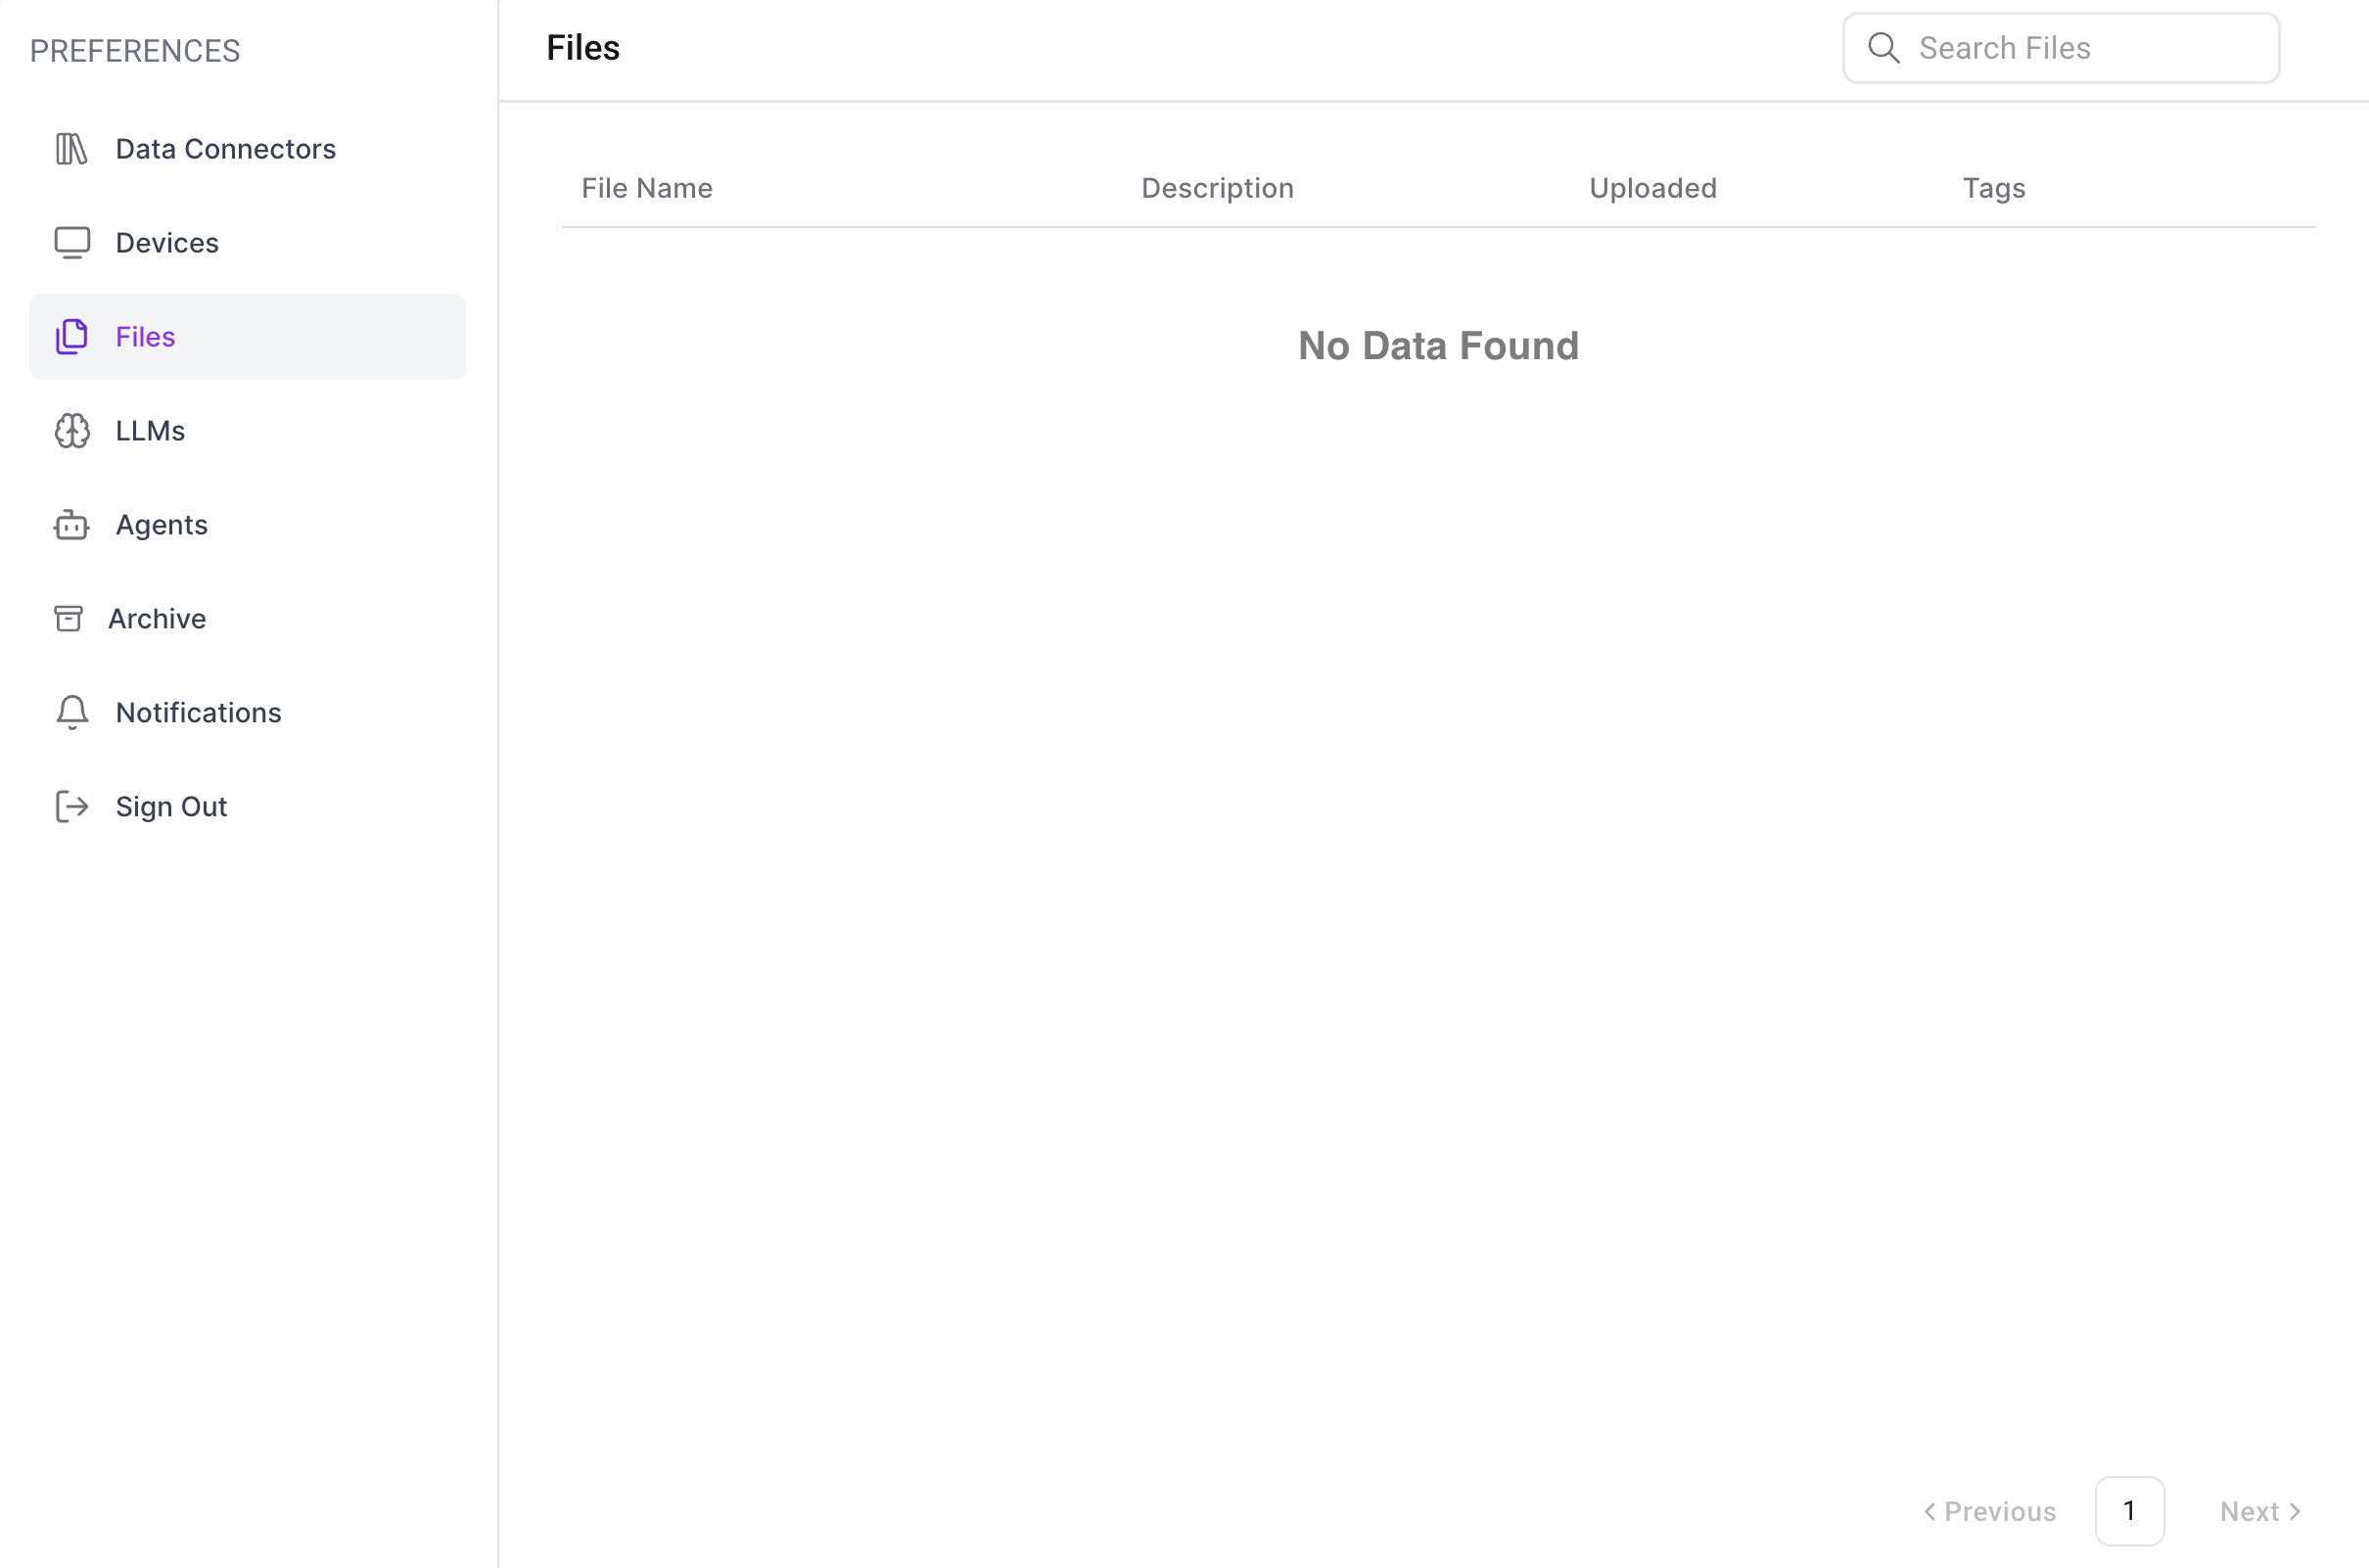Click the Next pagination button
Image resolution: width=2369 pixels, height=1568 pixels.
click(x=2260, y=1511)
